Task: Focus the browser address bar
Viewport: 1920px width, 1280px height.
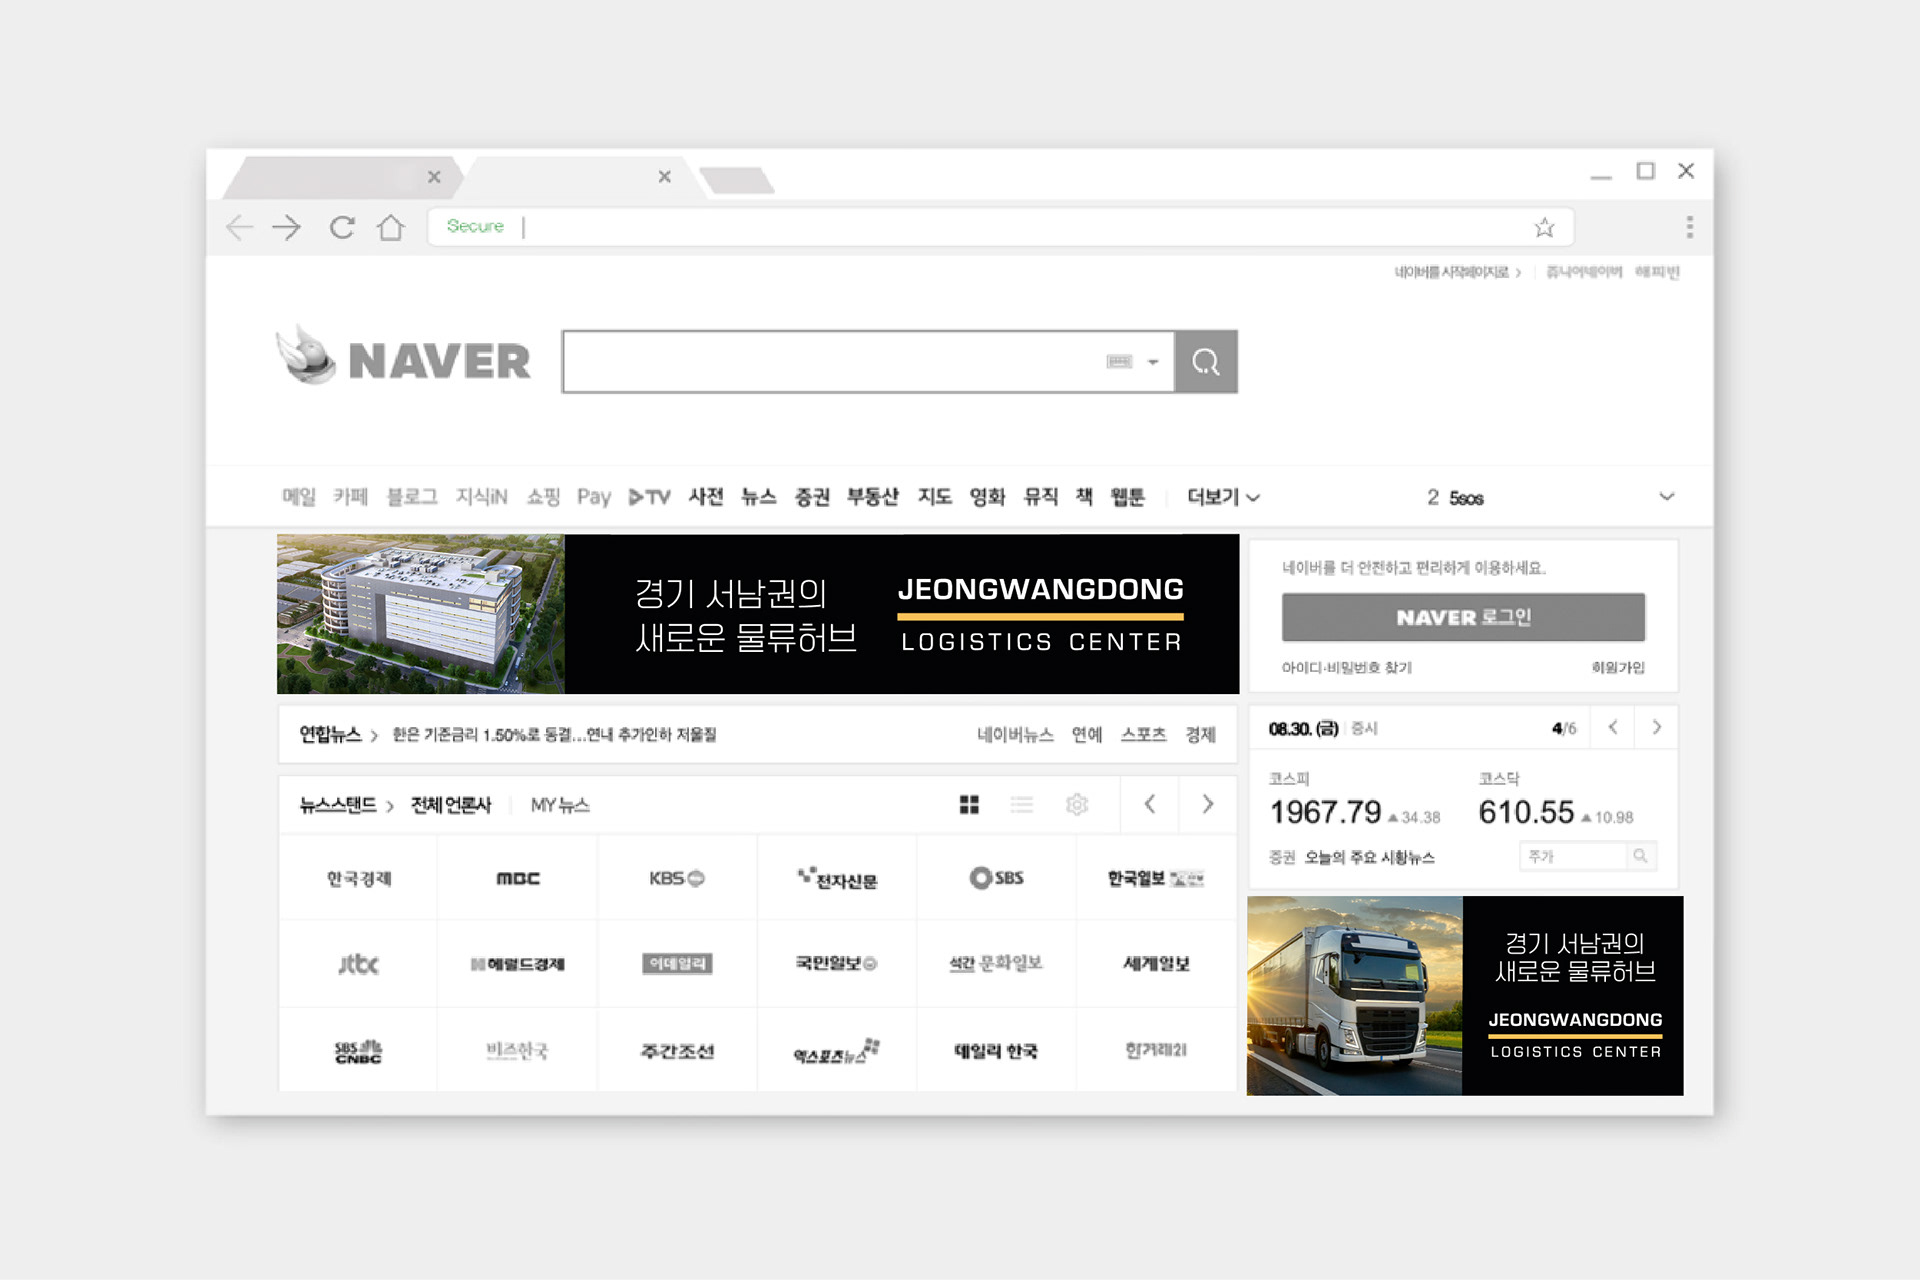Action: click(1000, 227)
